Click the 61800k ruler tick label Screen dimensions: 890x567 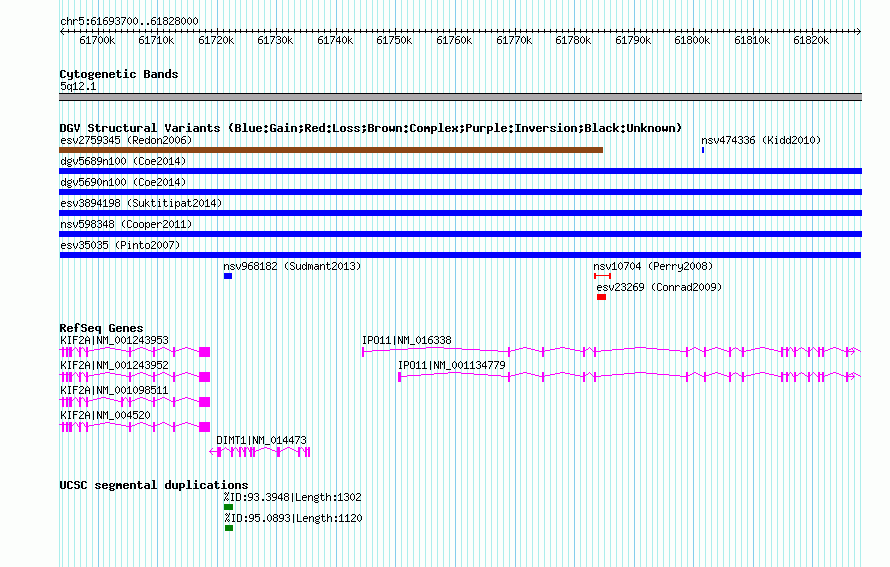692,41
